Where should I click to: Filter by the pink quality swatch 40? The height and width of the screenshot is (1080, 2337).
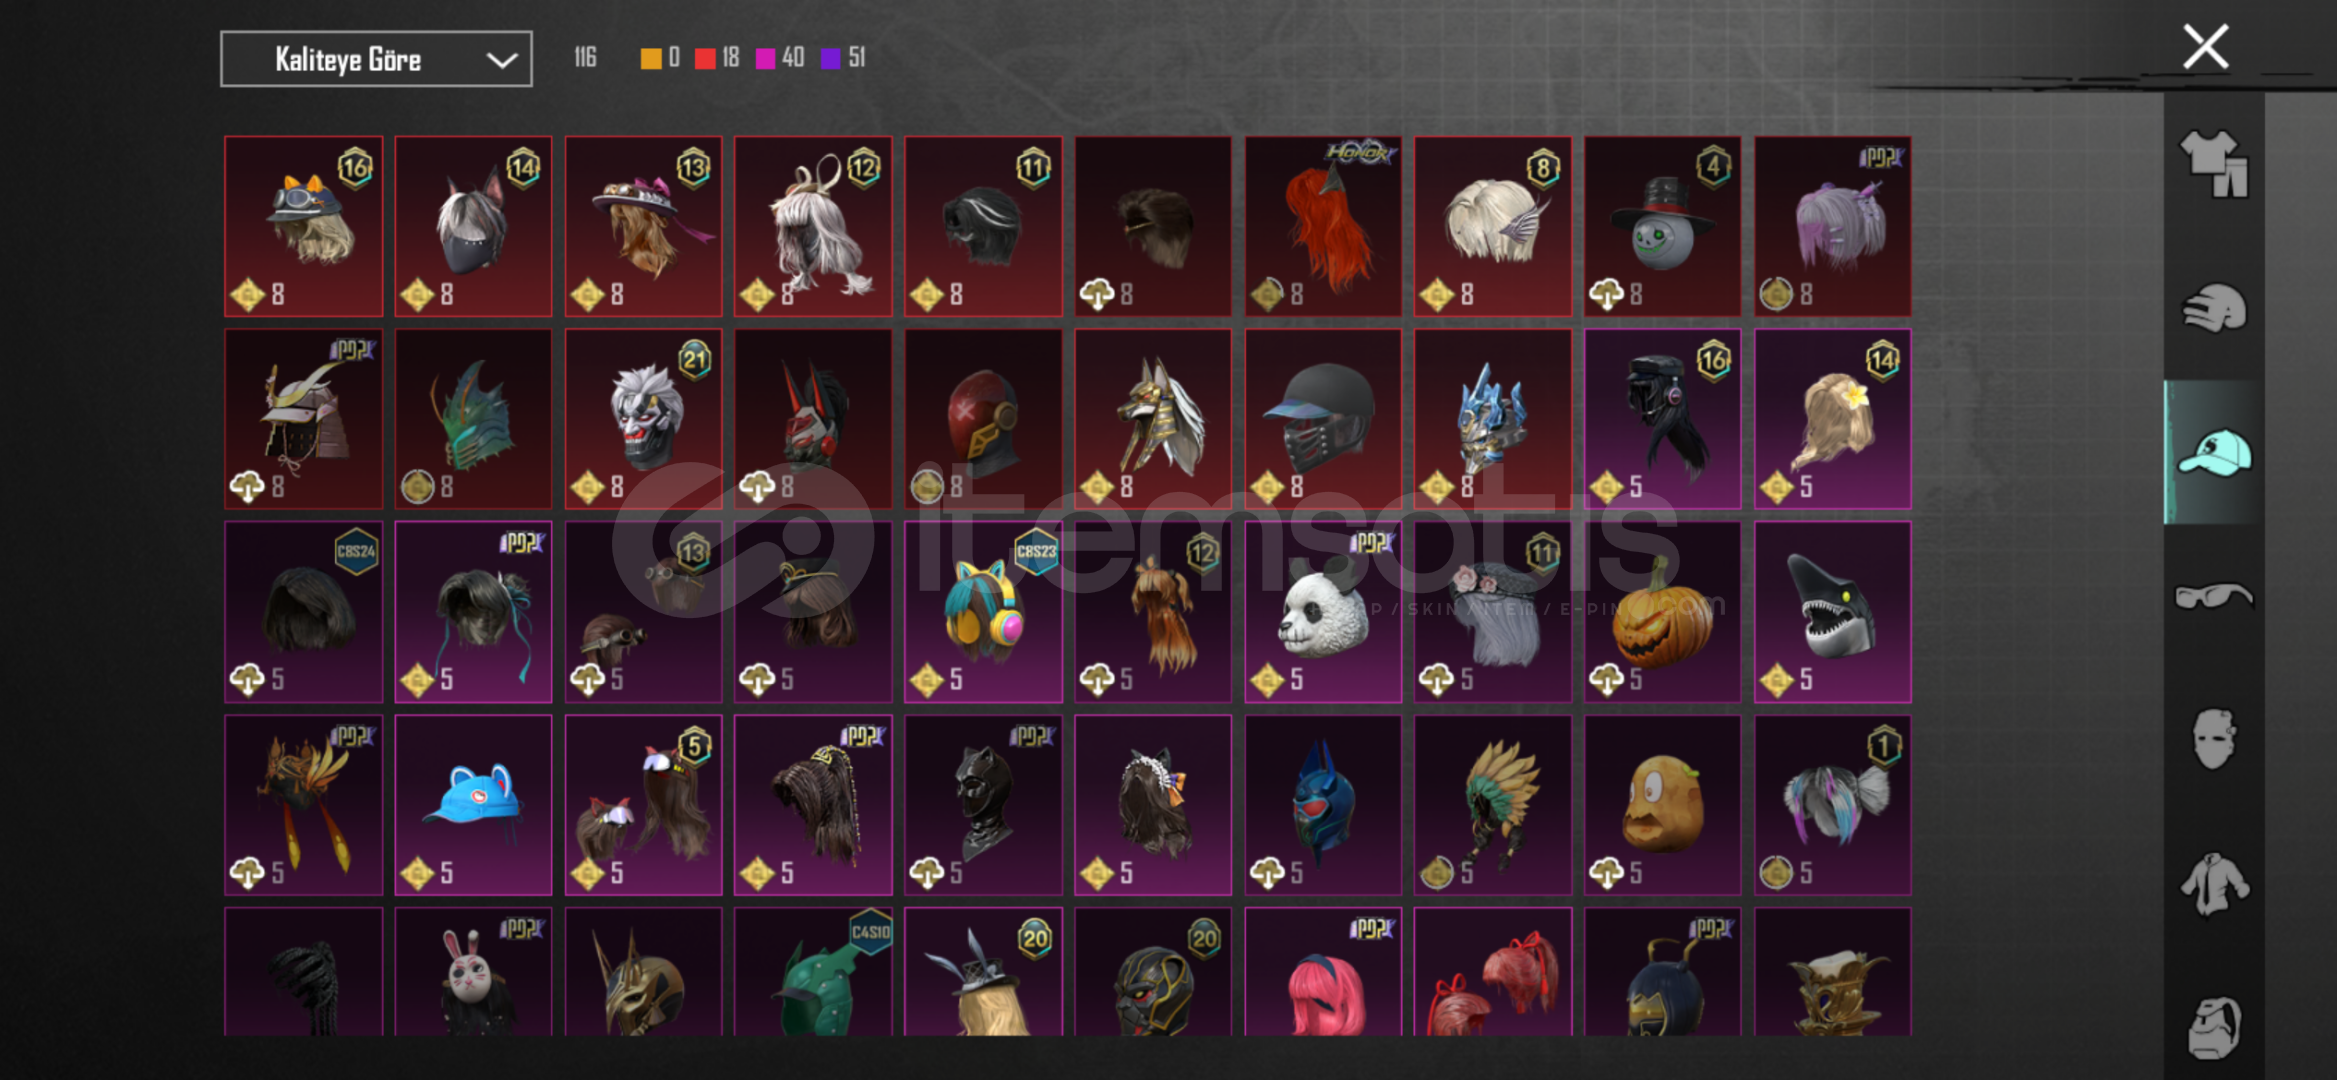(780, 58)
